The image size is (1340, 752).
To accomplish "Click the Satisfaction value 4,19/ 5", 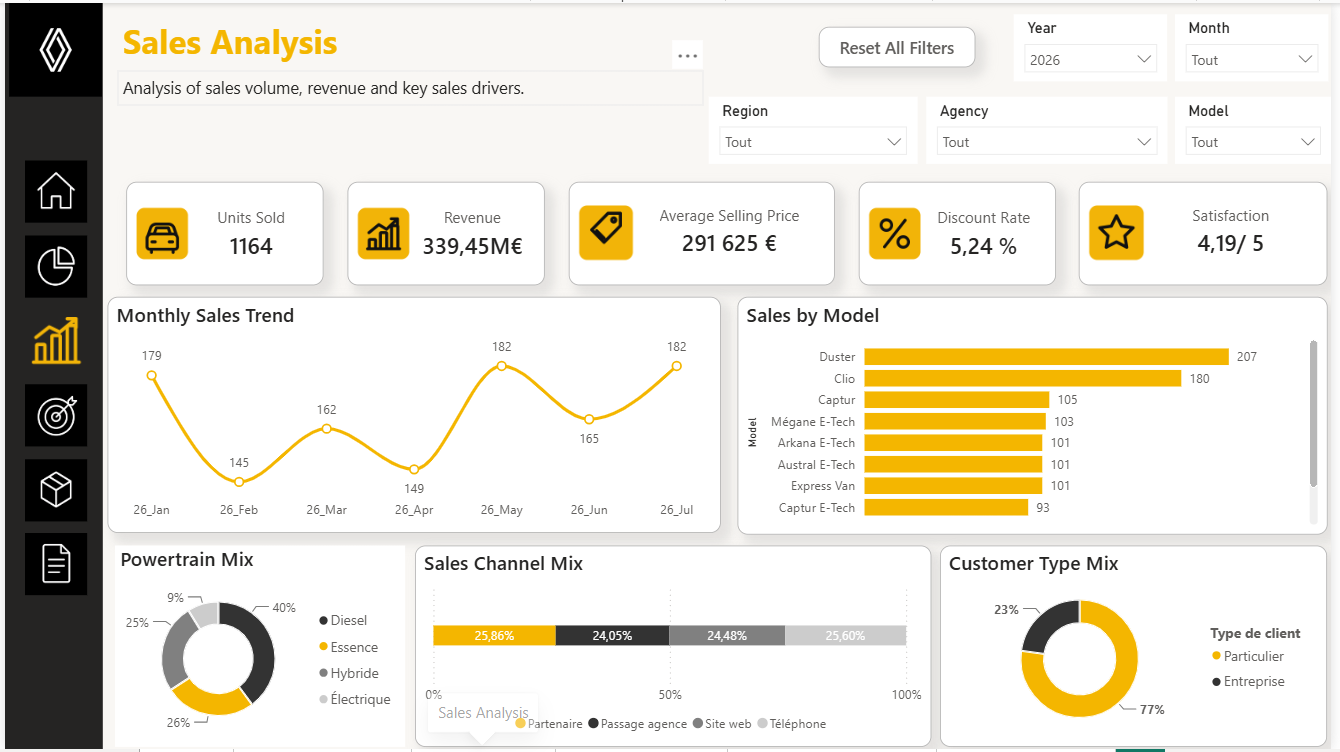I will (1230, 243).
